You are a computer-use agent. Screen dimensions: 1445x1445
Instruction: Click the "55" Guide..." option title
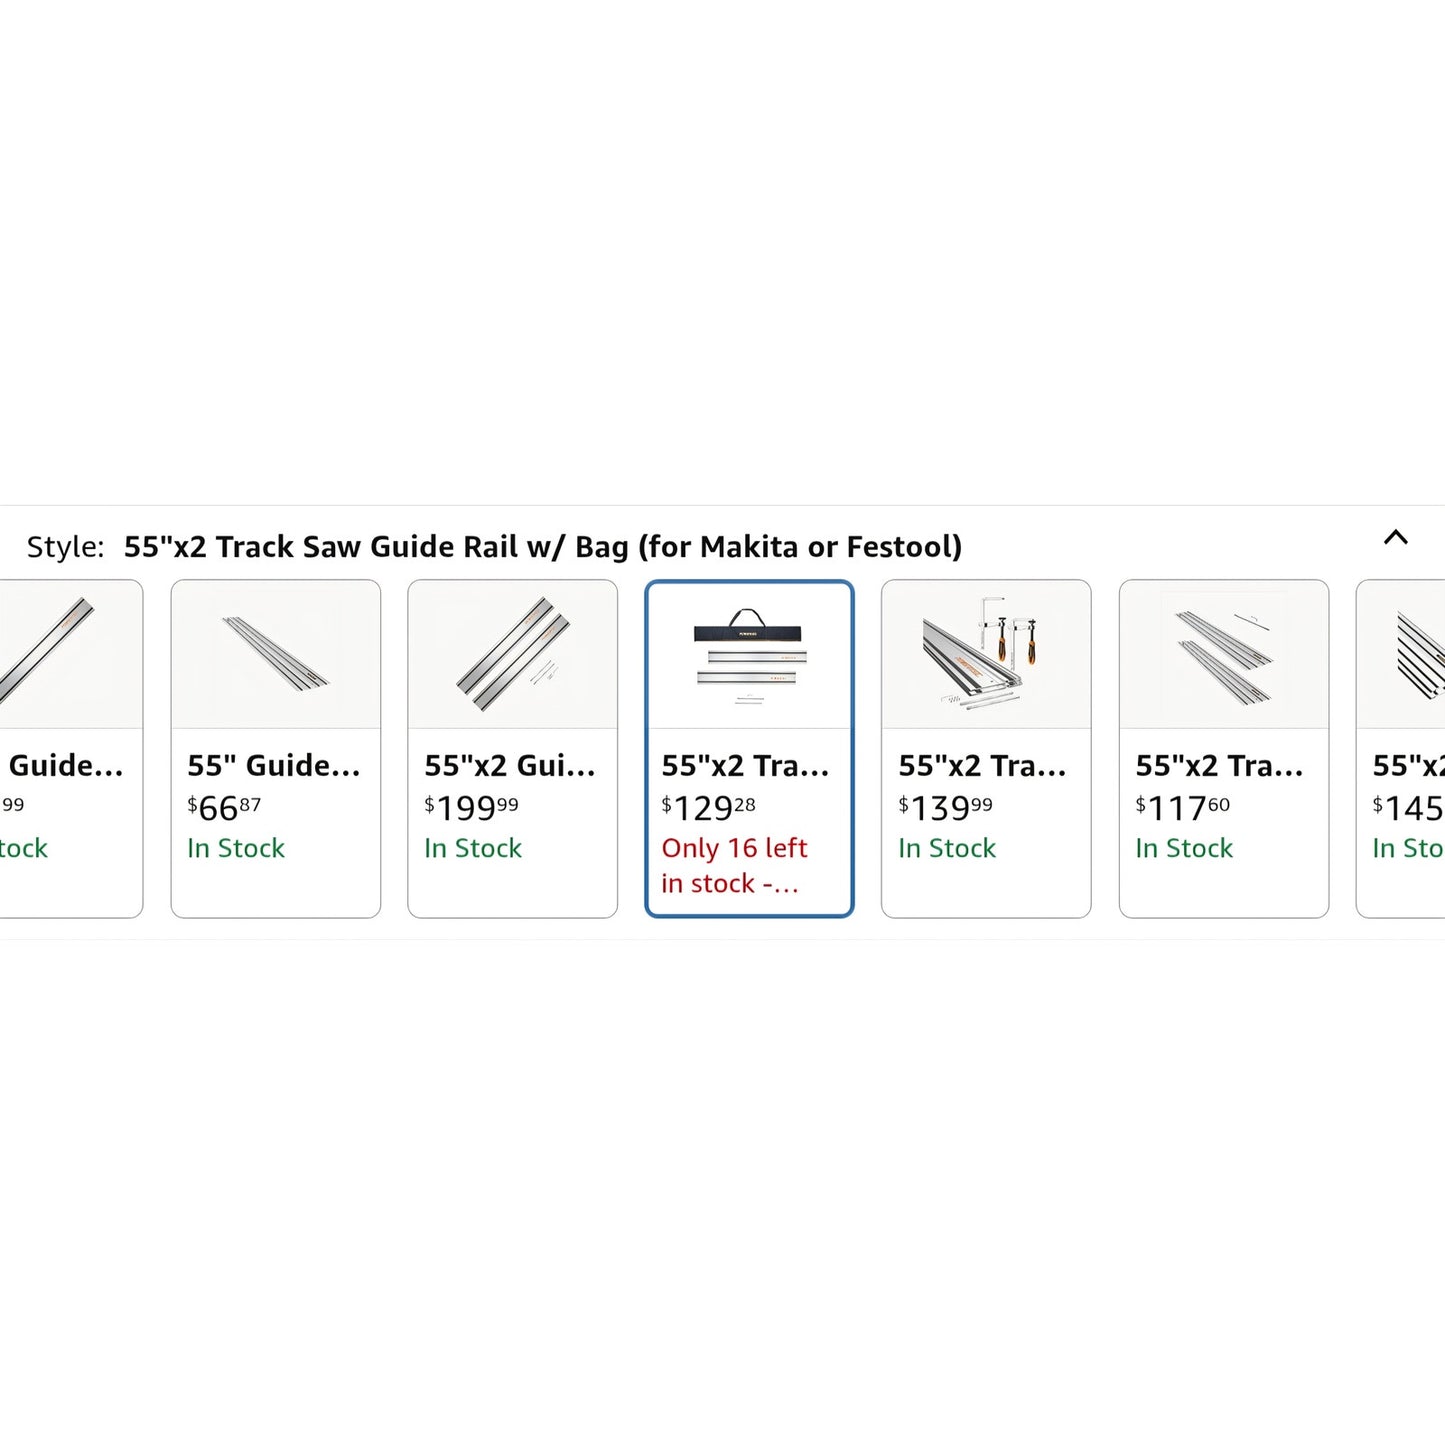pyautogui.click(x=273, y=766)
